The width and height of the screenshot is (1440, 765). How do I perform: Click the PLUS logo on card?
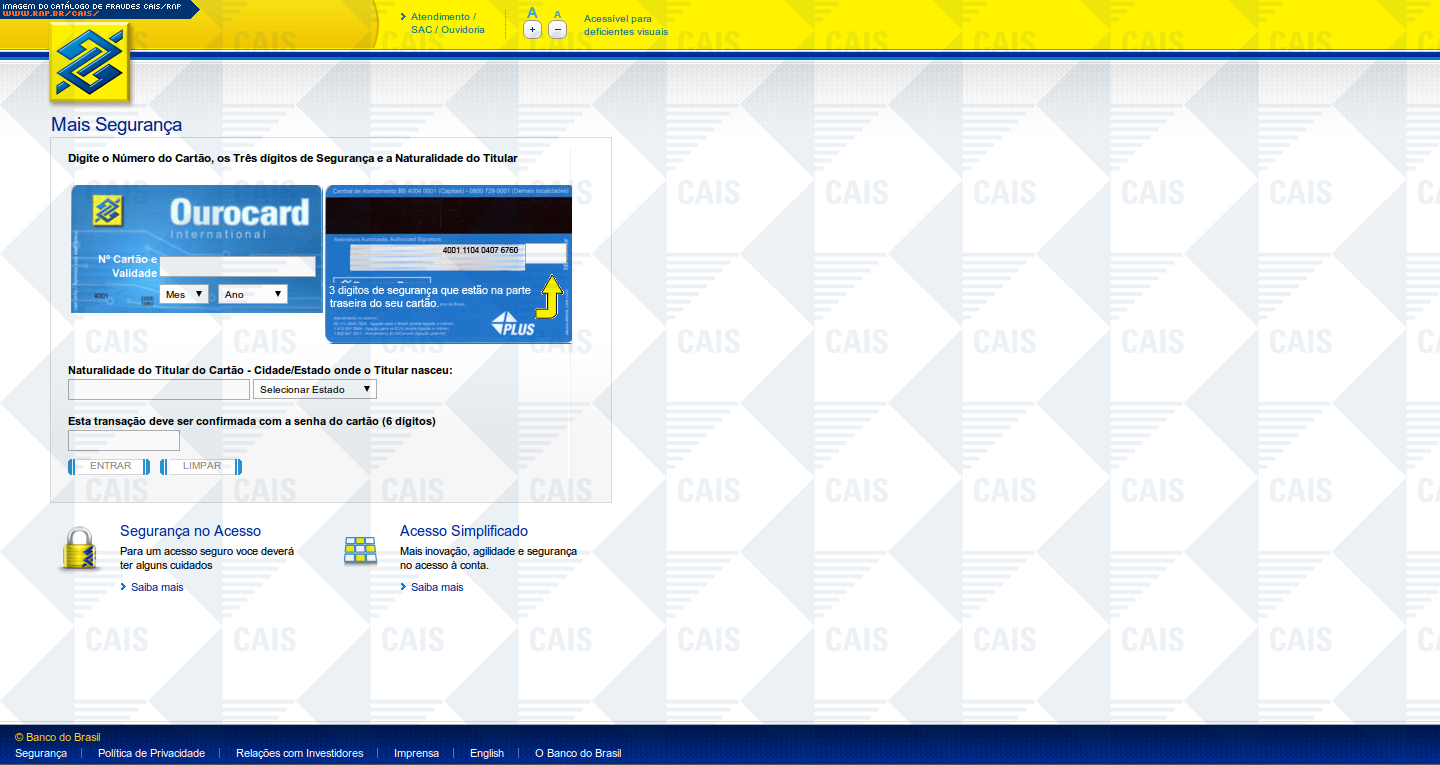513,324
